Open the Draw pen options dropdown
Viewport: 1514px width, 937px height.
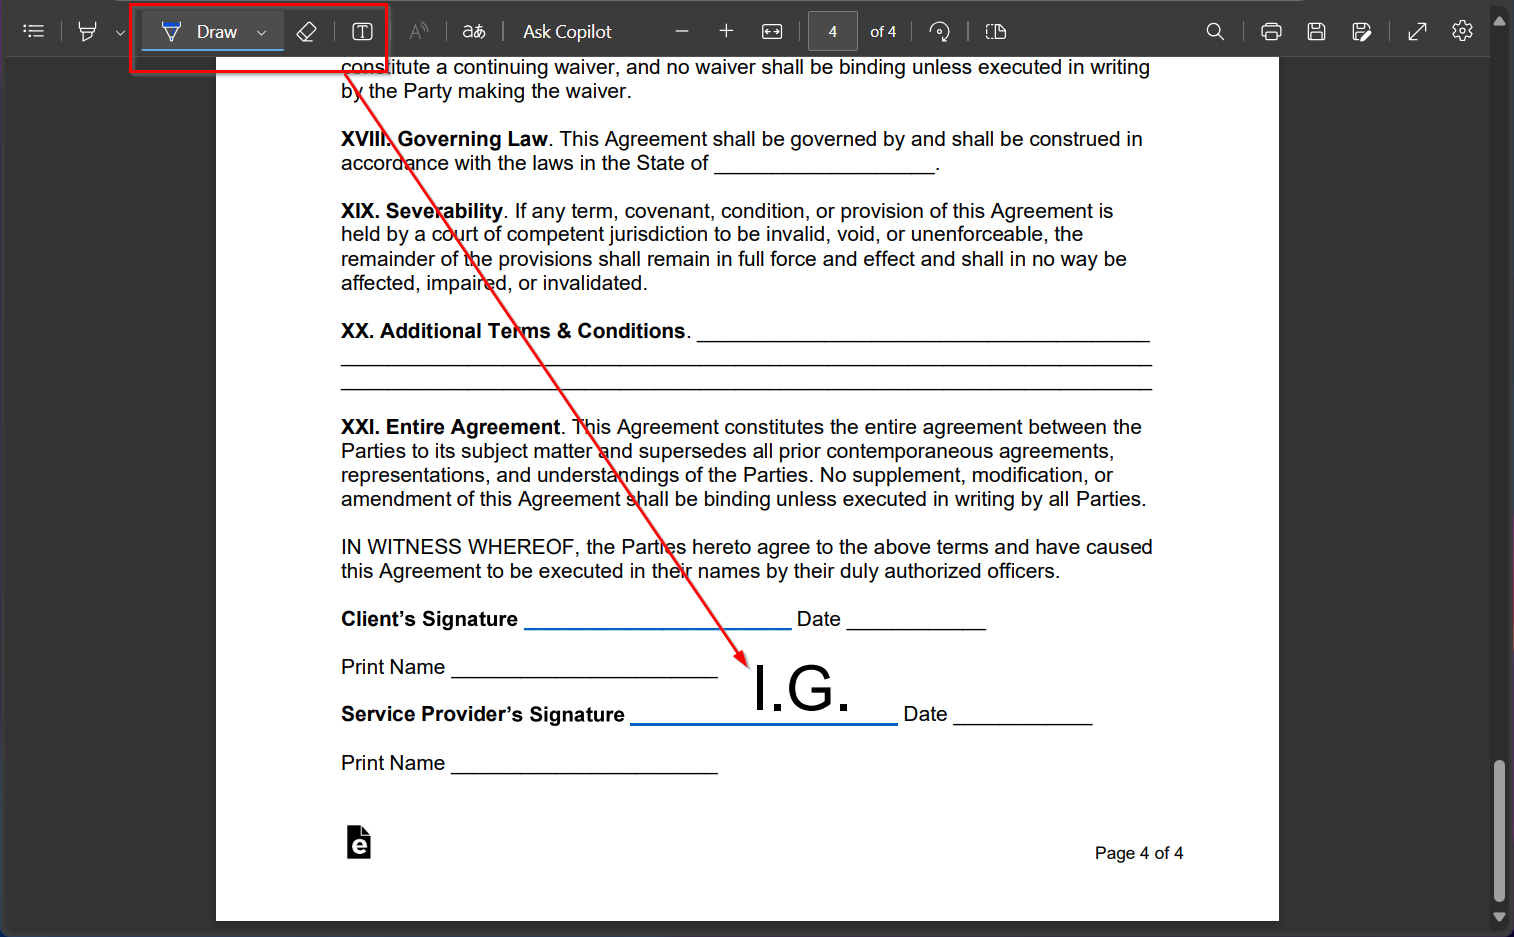click(x=261, y=31)
